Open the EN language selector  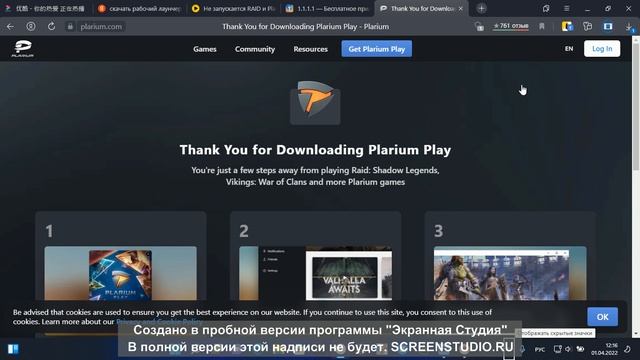tap(569, 49)
